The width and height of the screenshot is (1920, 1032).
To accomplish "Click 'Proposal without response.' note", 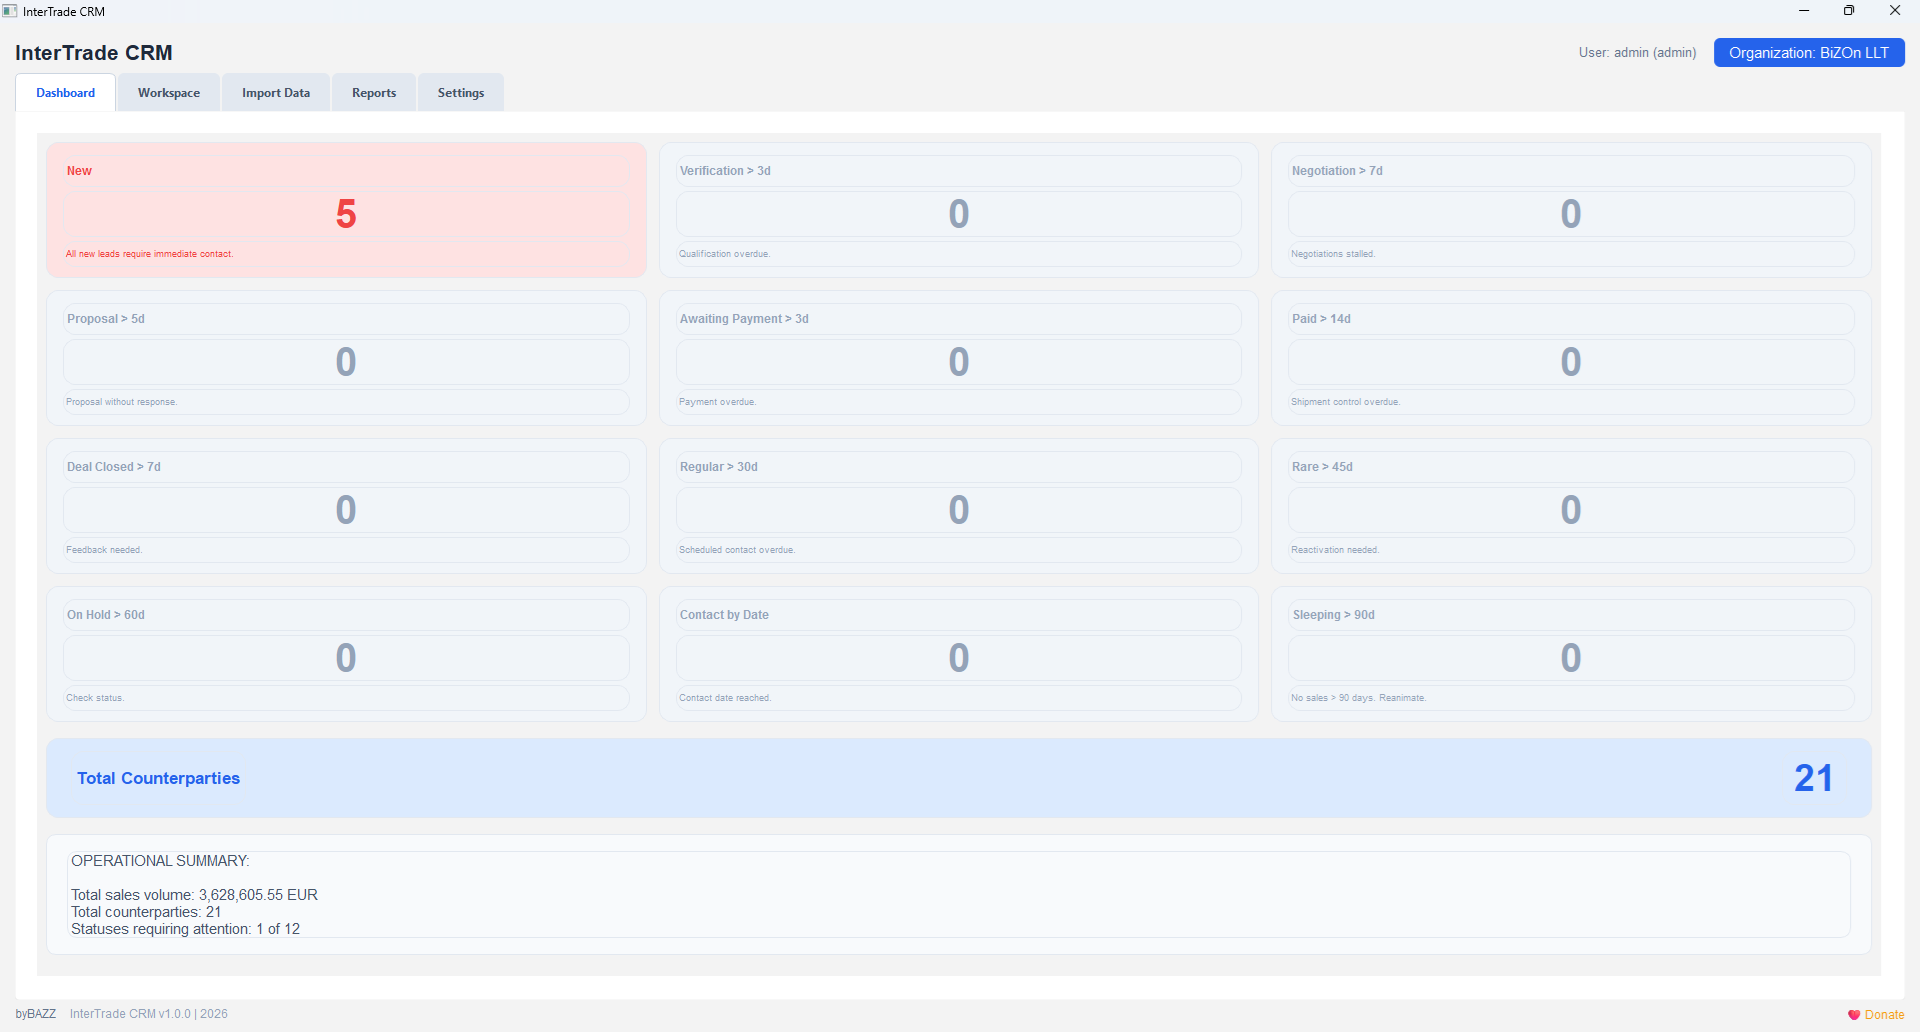I will (122, 402).
